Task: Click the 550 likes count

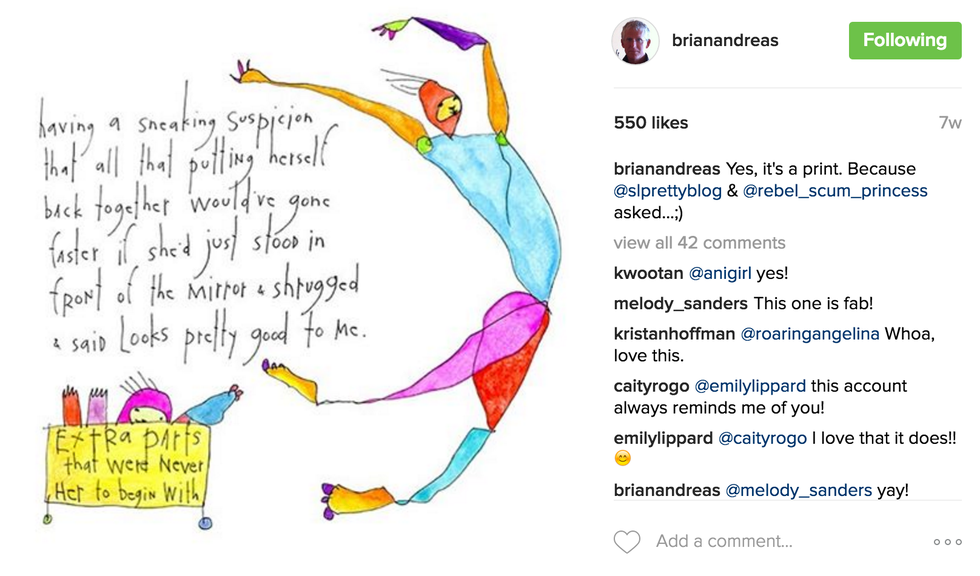Action: coord(651,122)
